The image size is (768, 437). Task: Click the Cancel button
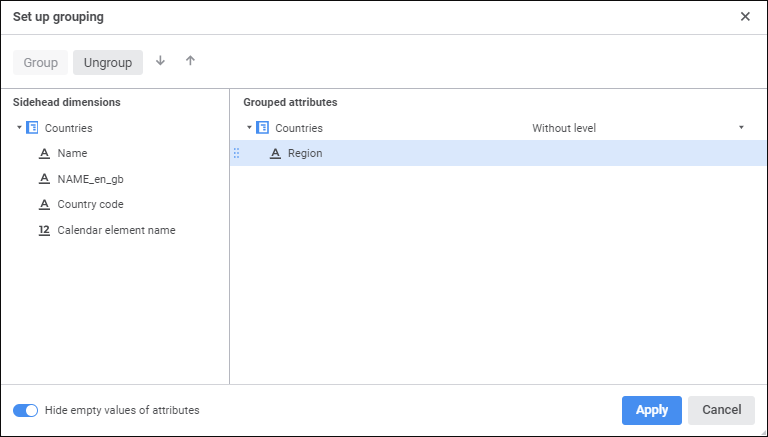[721, 410]
